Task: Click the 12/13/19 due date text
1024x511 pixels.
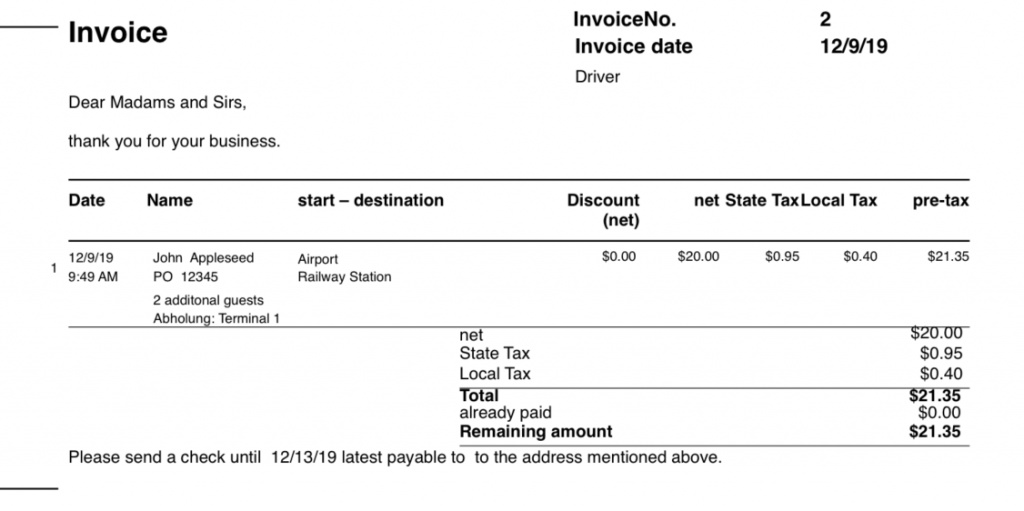Action: click(304, 457)
